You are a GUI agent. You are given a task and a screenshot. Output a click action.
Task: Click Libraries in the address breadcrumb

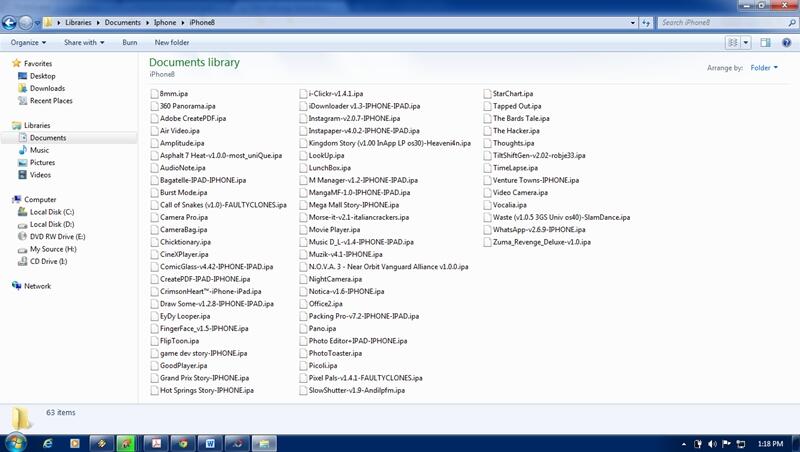(78, 22)
